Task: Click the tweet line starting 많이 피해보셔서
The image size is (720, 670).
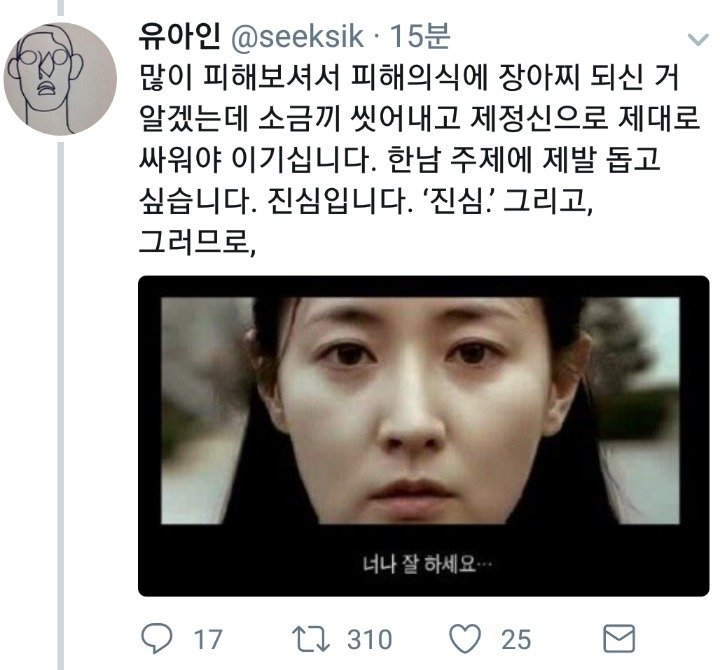Action: click(x=408, y=77)
